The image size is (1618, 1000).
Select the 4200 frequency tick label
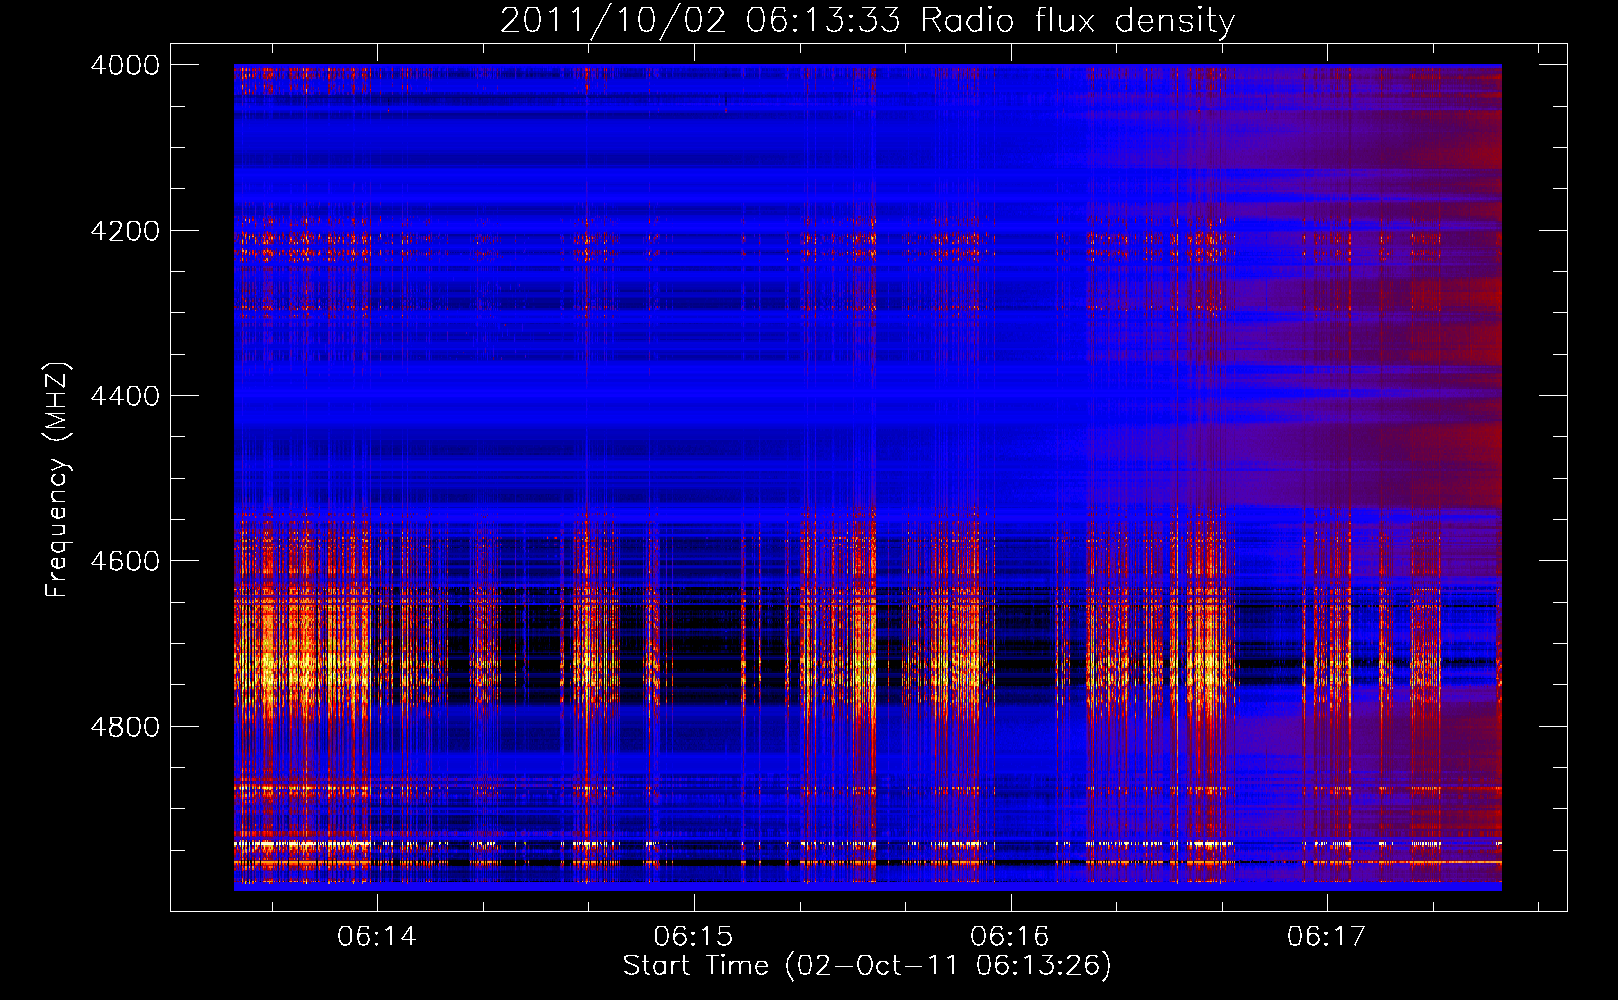125,231
